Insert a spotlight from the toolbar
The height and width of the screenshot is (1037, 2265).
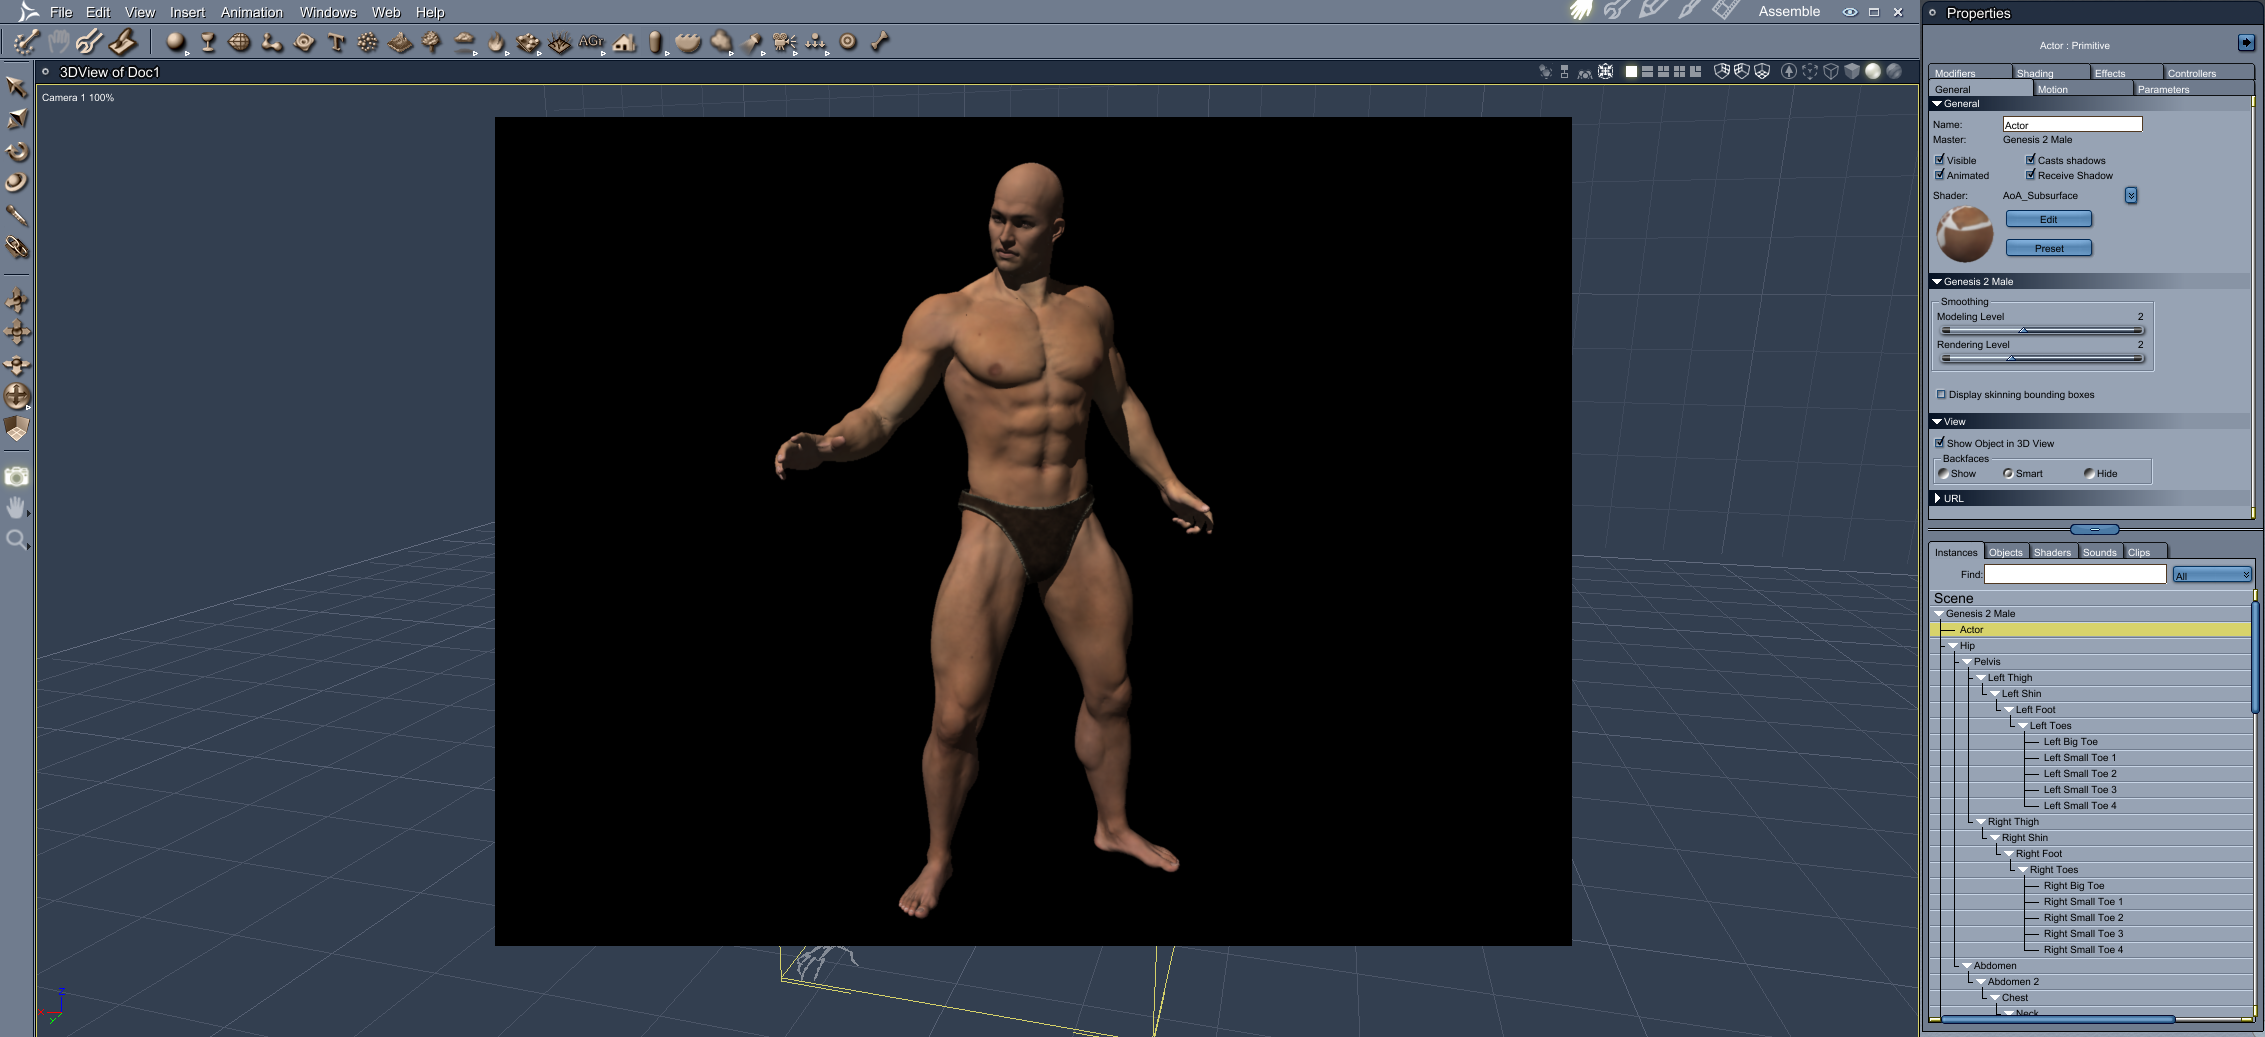(752, 42)
